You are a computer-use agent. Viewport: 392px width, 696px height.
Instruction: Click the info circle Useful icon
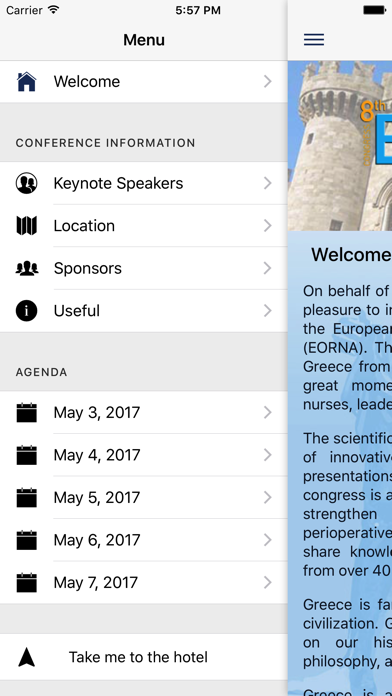[x=27, y=311]
